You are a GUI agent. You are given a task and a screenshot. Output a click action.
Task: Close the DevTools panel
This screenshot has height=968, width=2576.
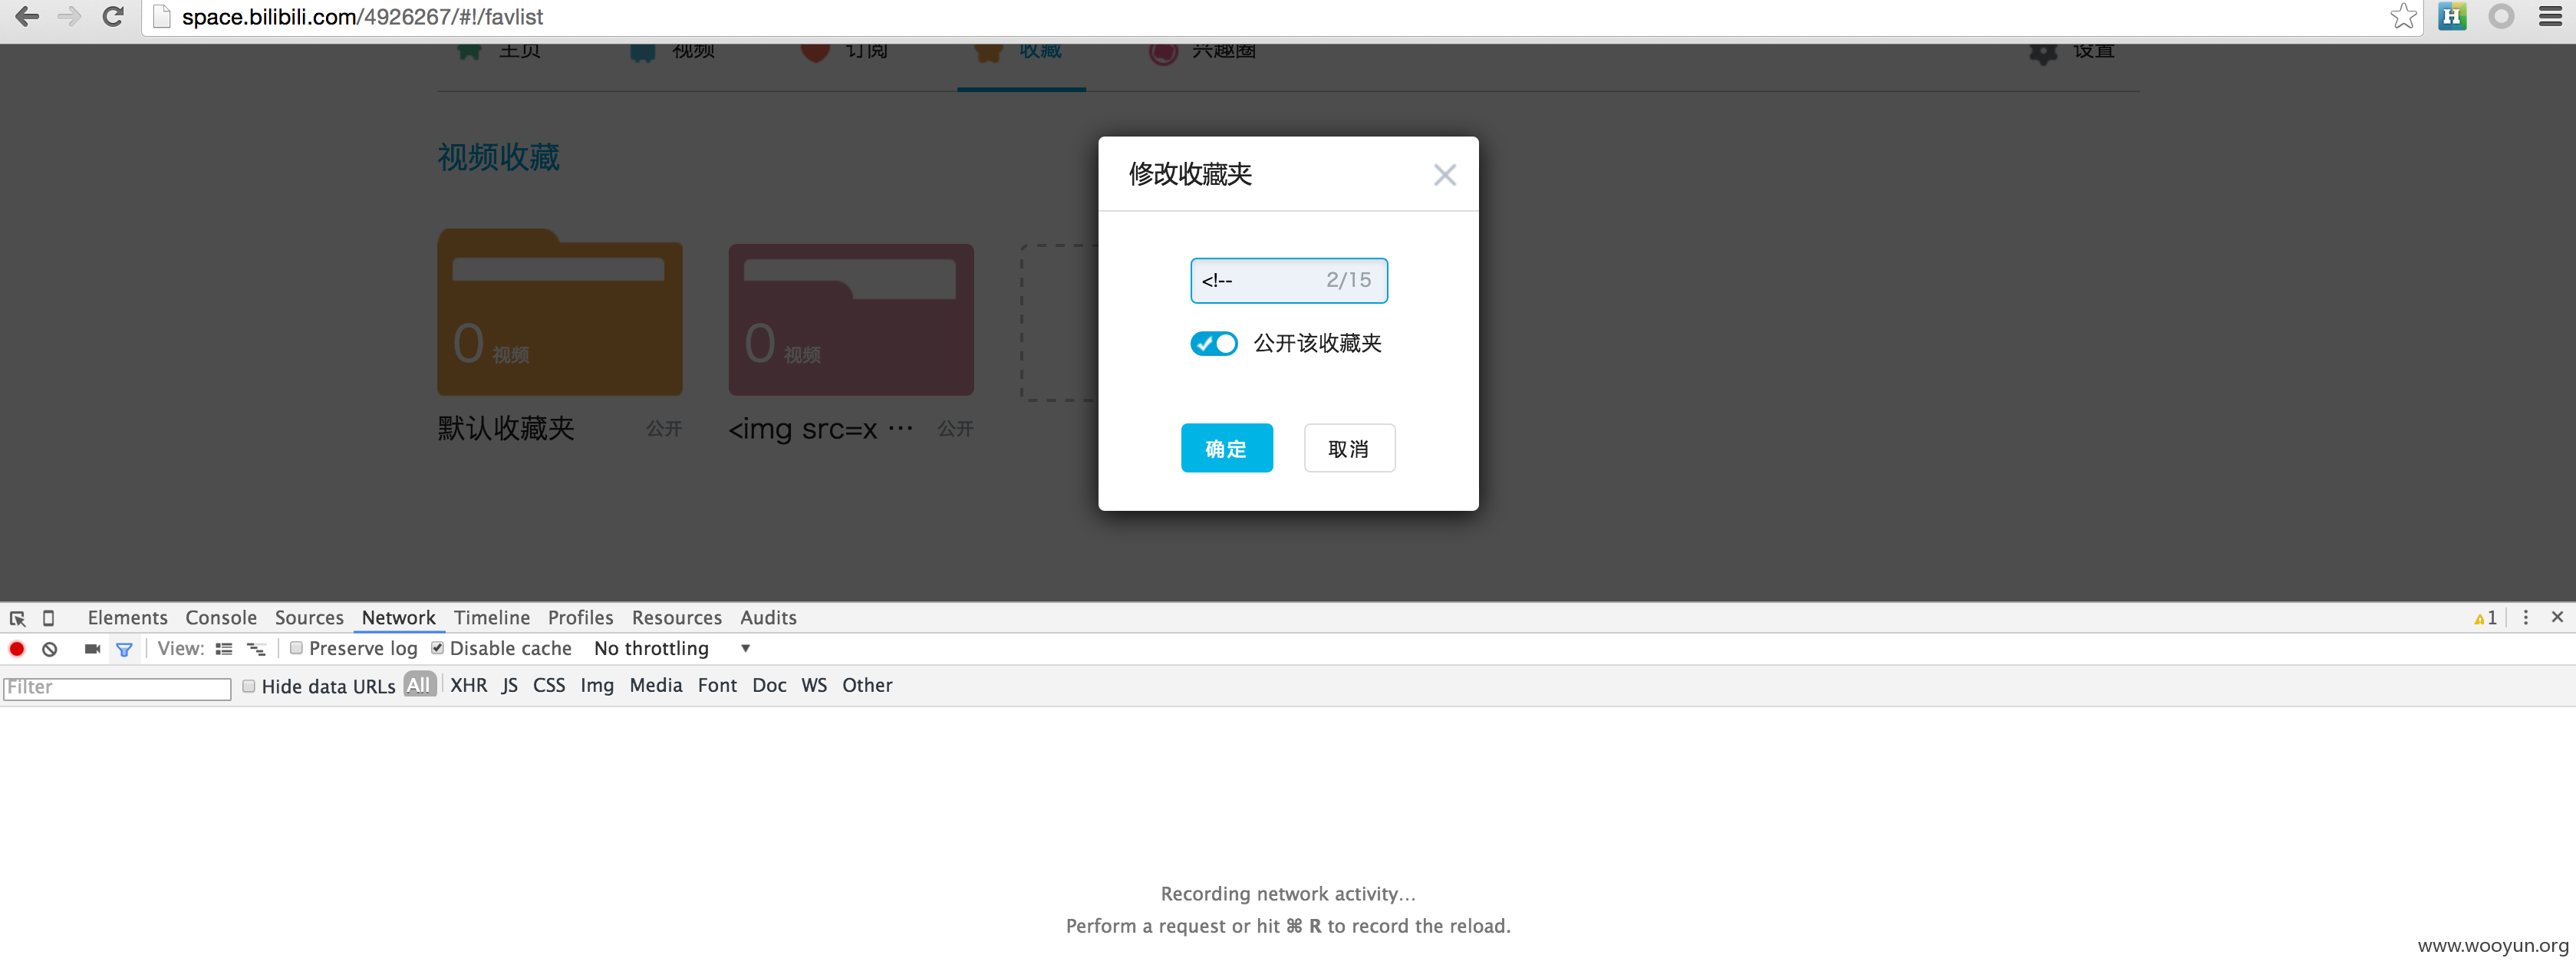[x=2557, y=617]
